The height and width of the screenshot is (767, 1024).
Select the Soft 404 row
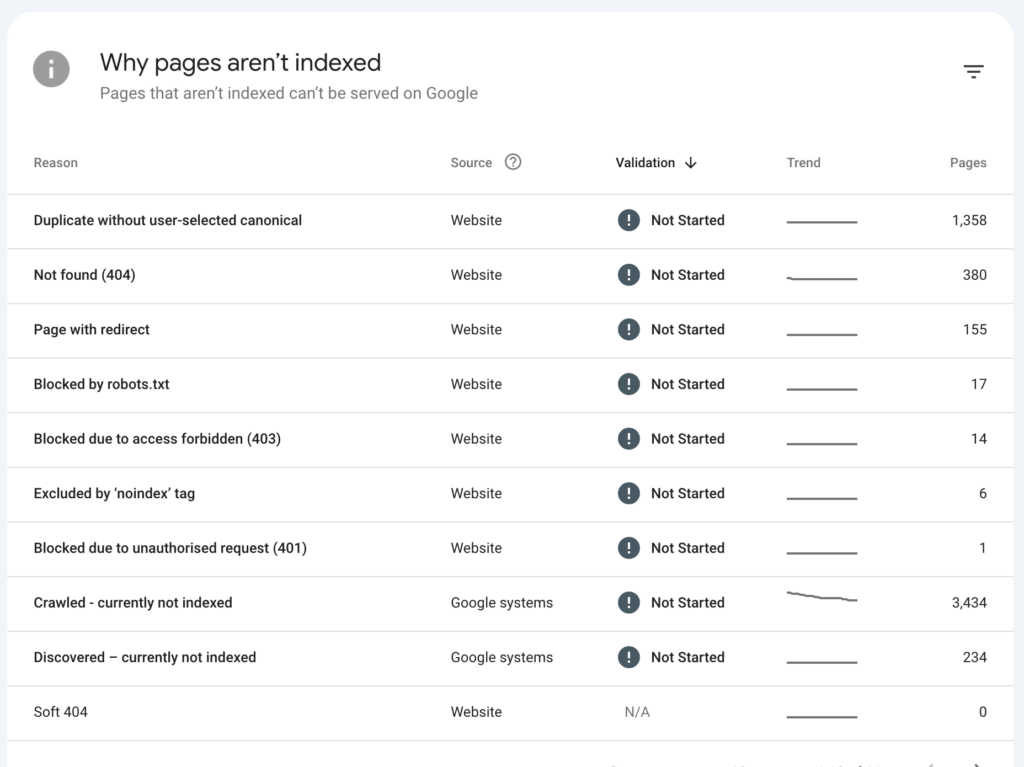tap(61, 712)
